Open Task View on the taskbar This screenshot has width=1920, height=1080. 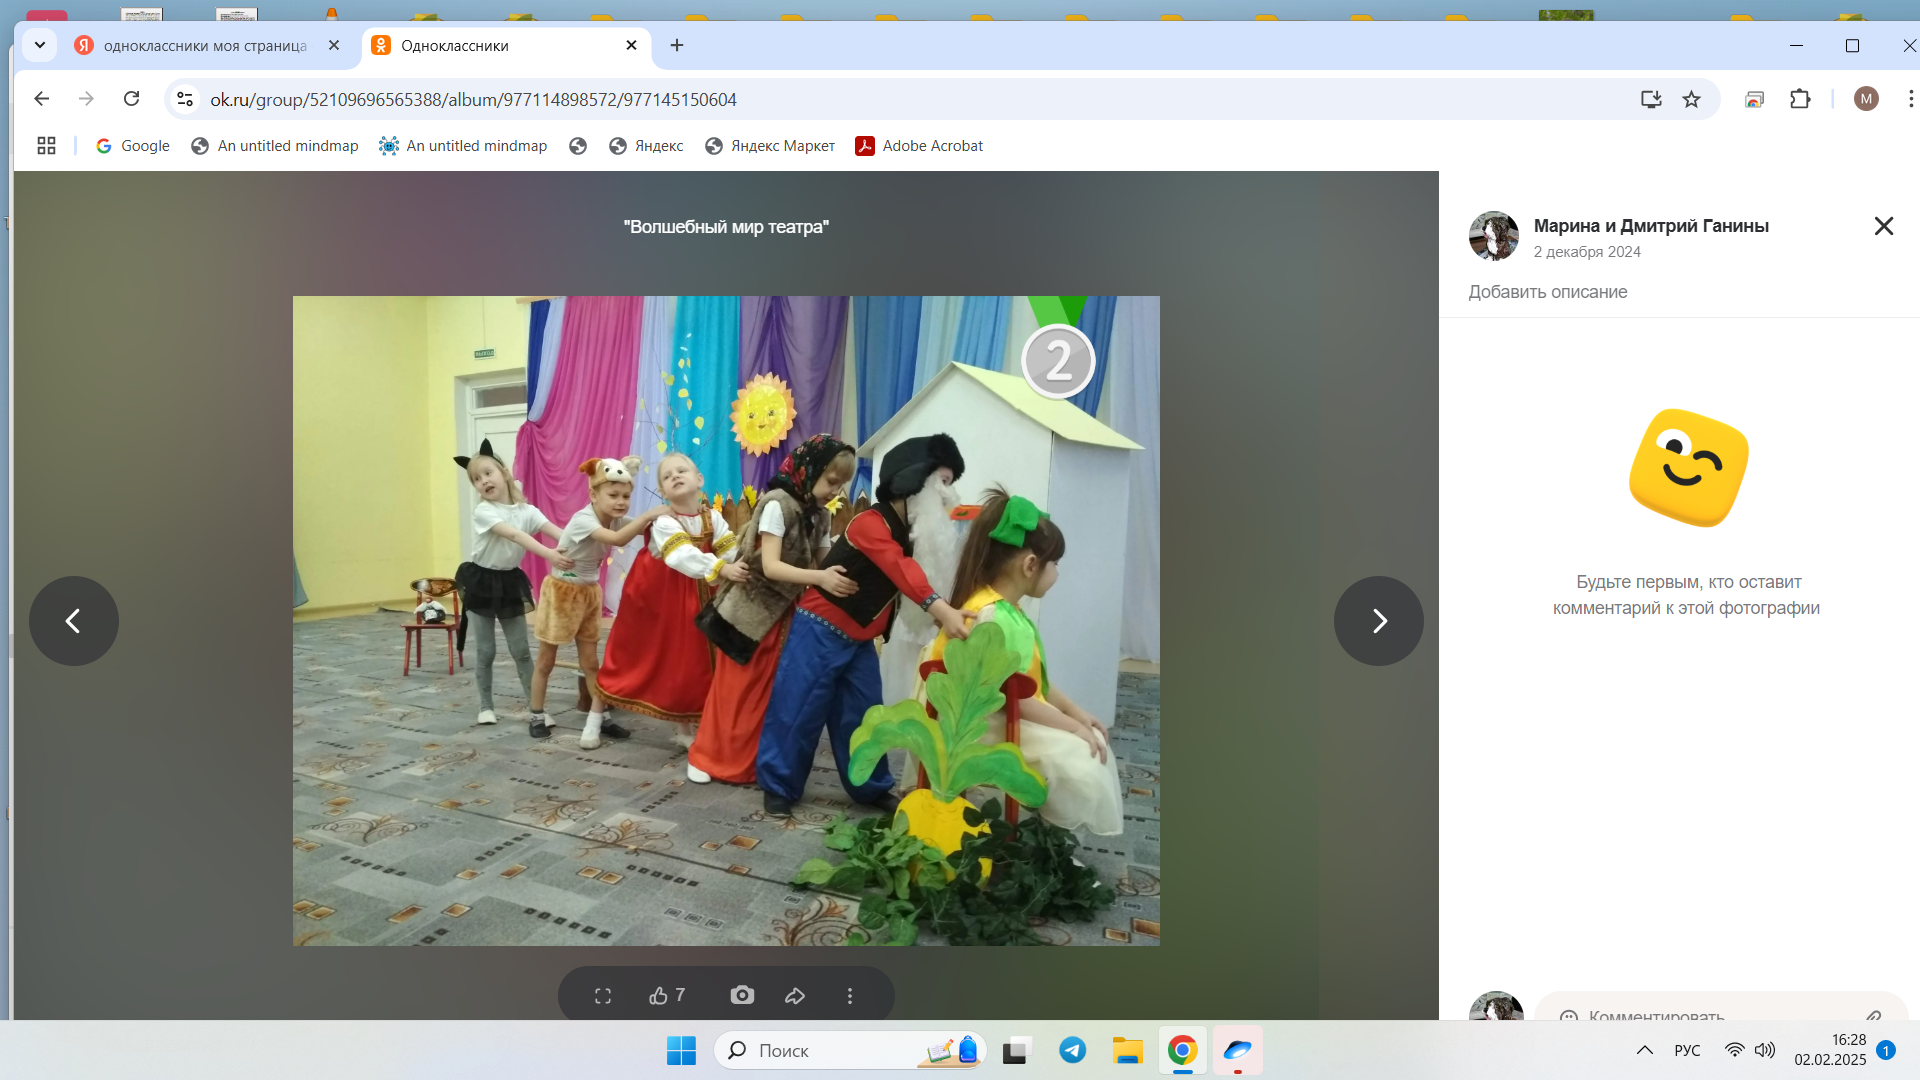point(1016,1051)
